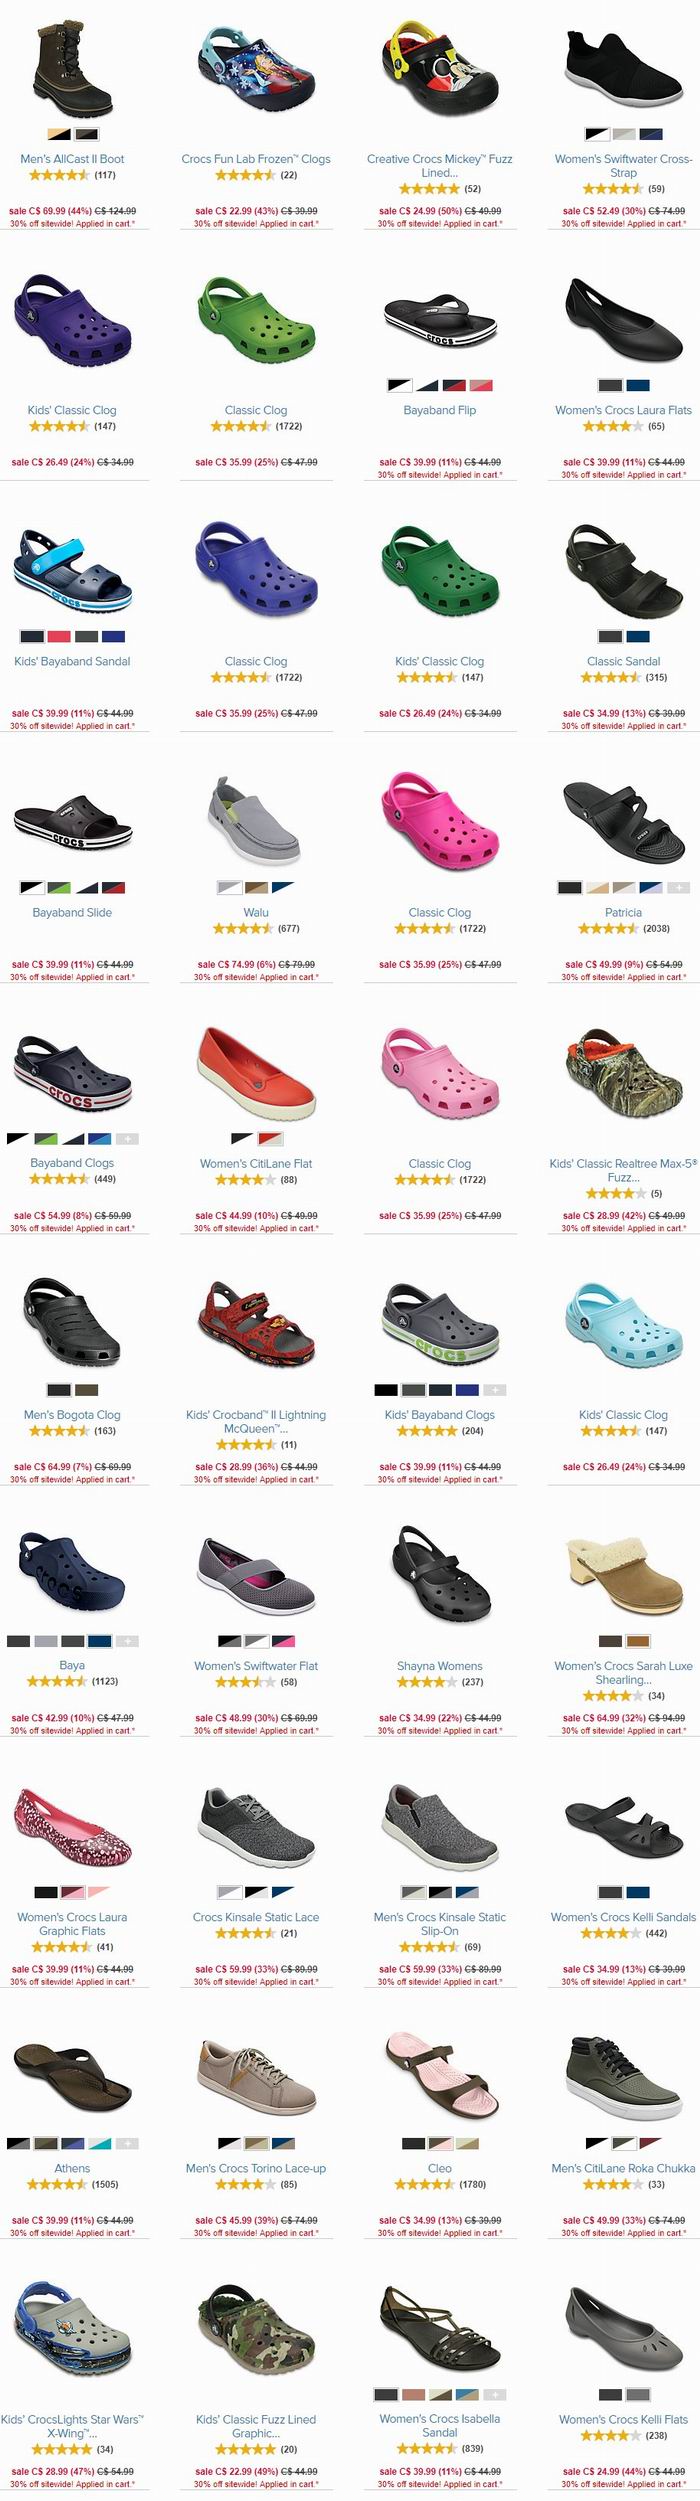Click Kids' Crocband II Lightning McQueen title
700x2501 pixels.
256,1422
